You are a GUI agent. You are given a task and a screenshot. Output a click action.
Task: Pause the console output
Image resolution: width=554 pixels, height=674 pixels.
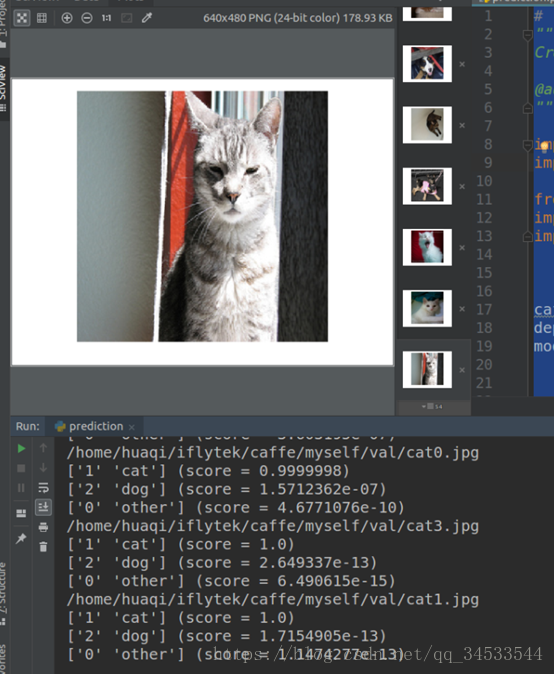click(21, 488)
